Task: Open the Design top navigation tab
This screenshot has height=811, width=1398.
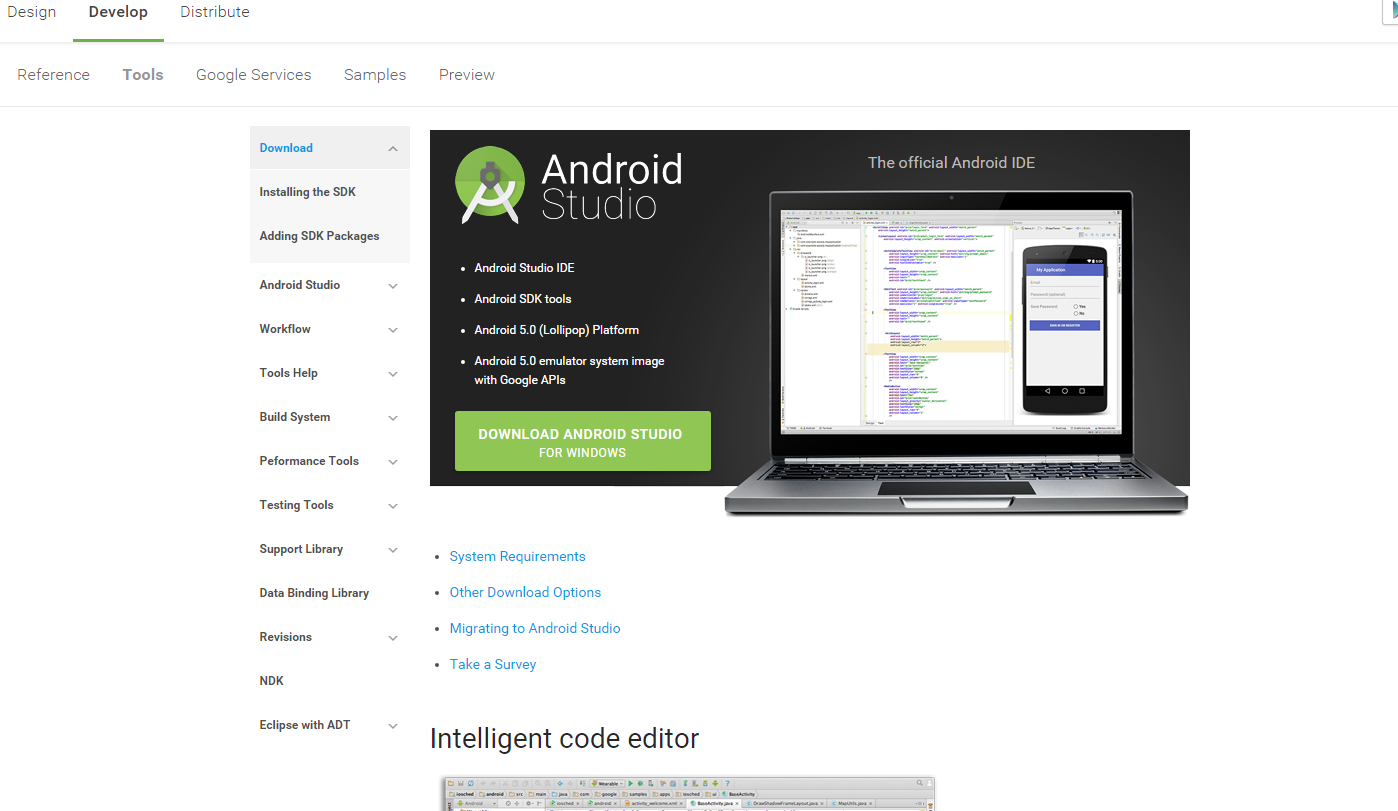Action: pos(31,12)
